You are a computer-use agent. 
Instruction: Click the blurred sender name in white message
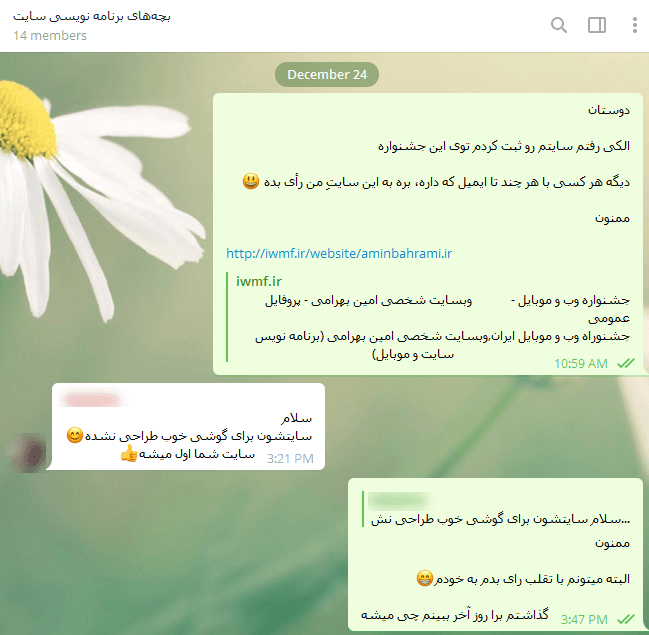point(92,400)
